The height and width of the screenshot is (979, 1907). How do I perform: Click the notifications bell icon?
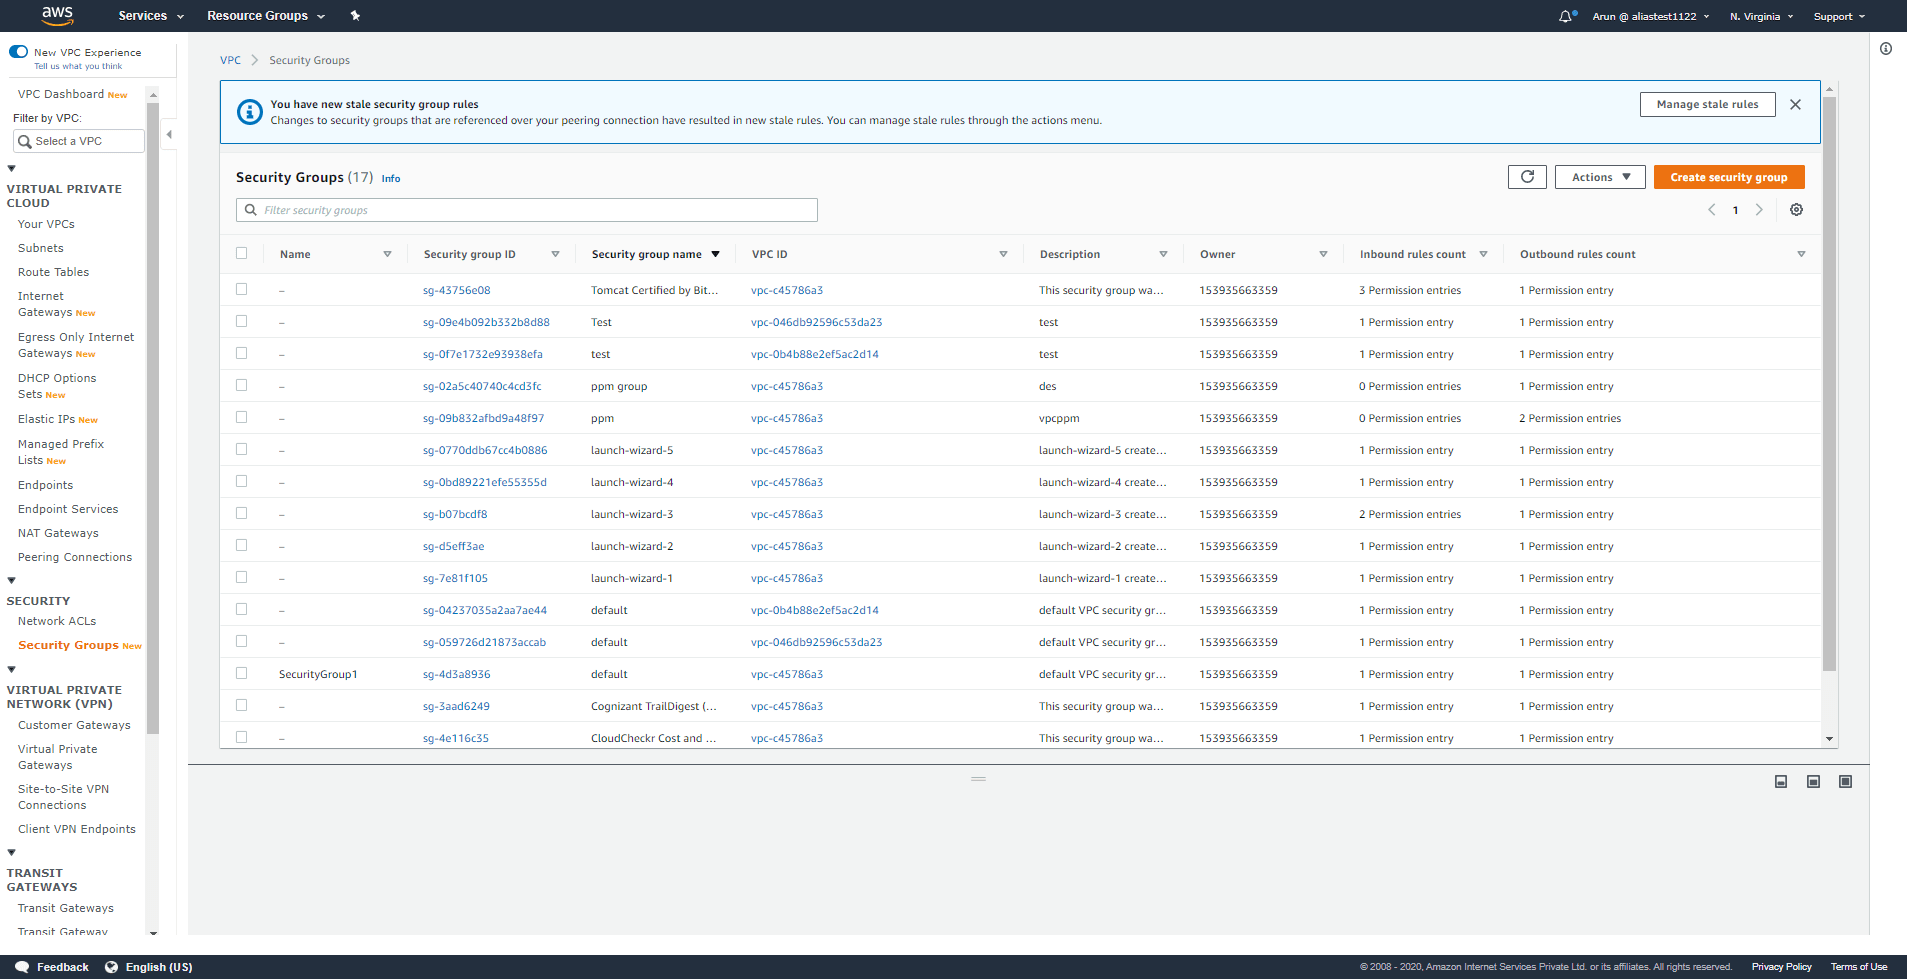coord(1564,15)
